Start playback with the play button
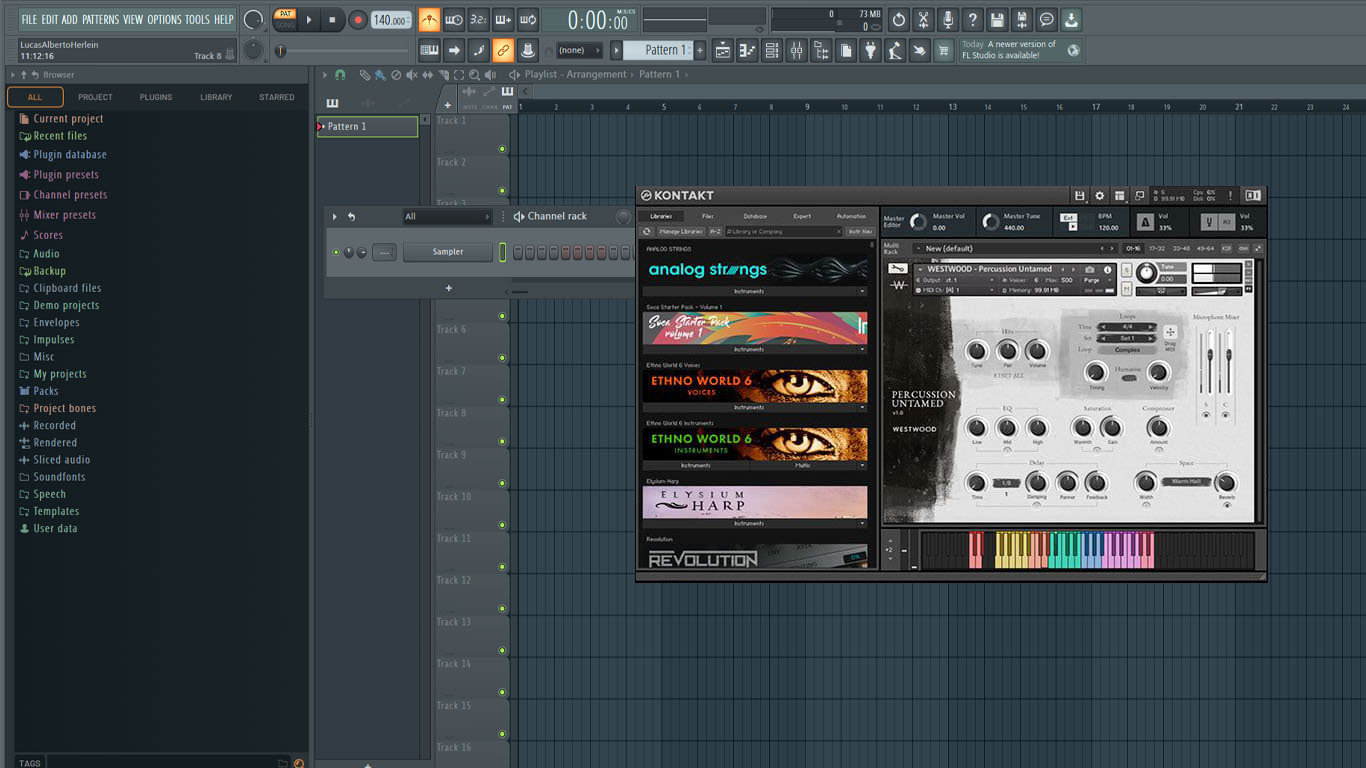This screenshot has height=768, width=1366. click(x=309, y=19)
